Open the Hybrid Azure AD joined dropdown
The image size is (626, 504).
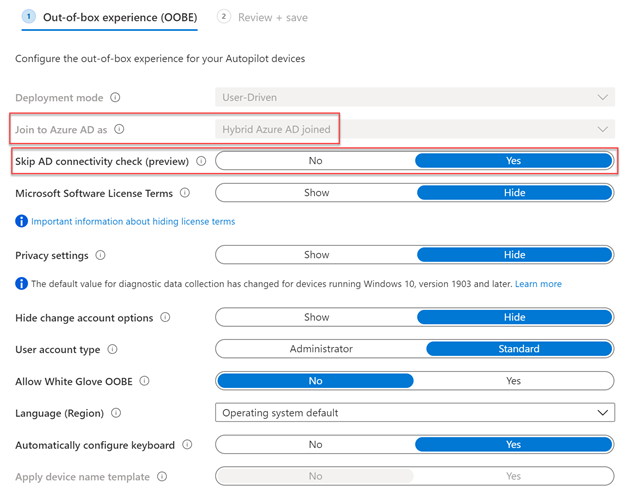click(x=415, y=129)
